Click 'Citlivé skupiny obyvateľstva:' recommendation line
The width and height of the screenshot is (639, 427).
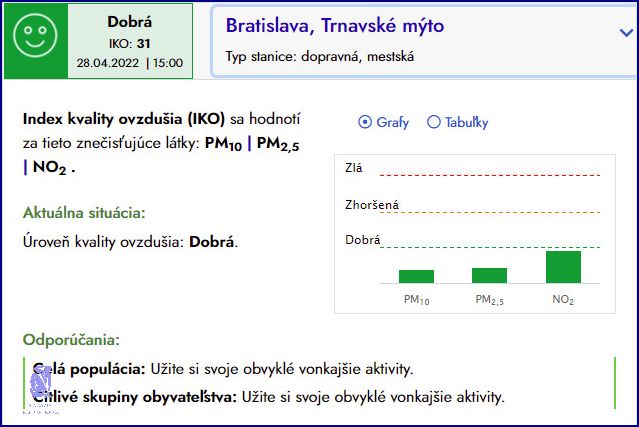(x=269, y=397)
